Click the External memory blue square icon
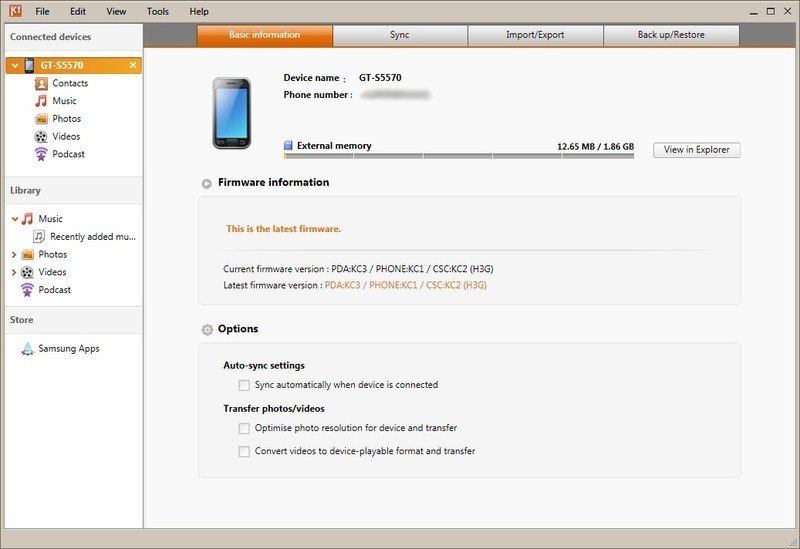The height and width of the screenshot is (549, 800). (288, 146)
